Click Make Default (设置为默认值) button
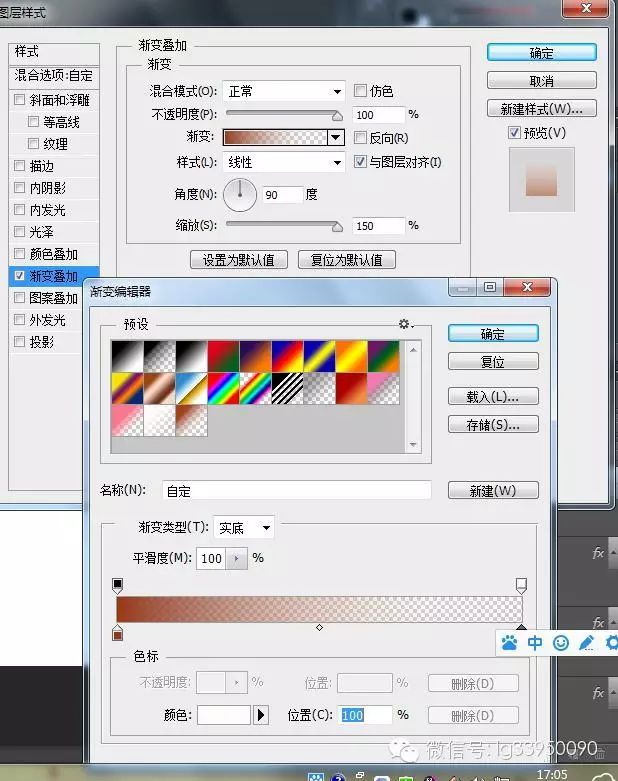Screen dimensions: 618x781 (239, 260)
